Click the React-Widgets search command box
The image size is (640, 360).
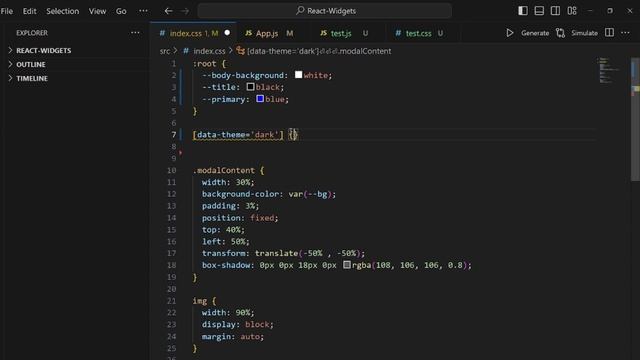325,11
